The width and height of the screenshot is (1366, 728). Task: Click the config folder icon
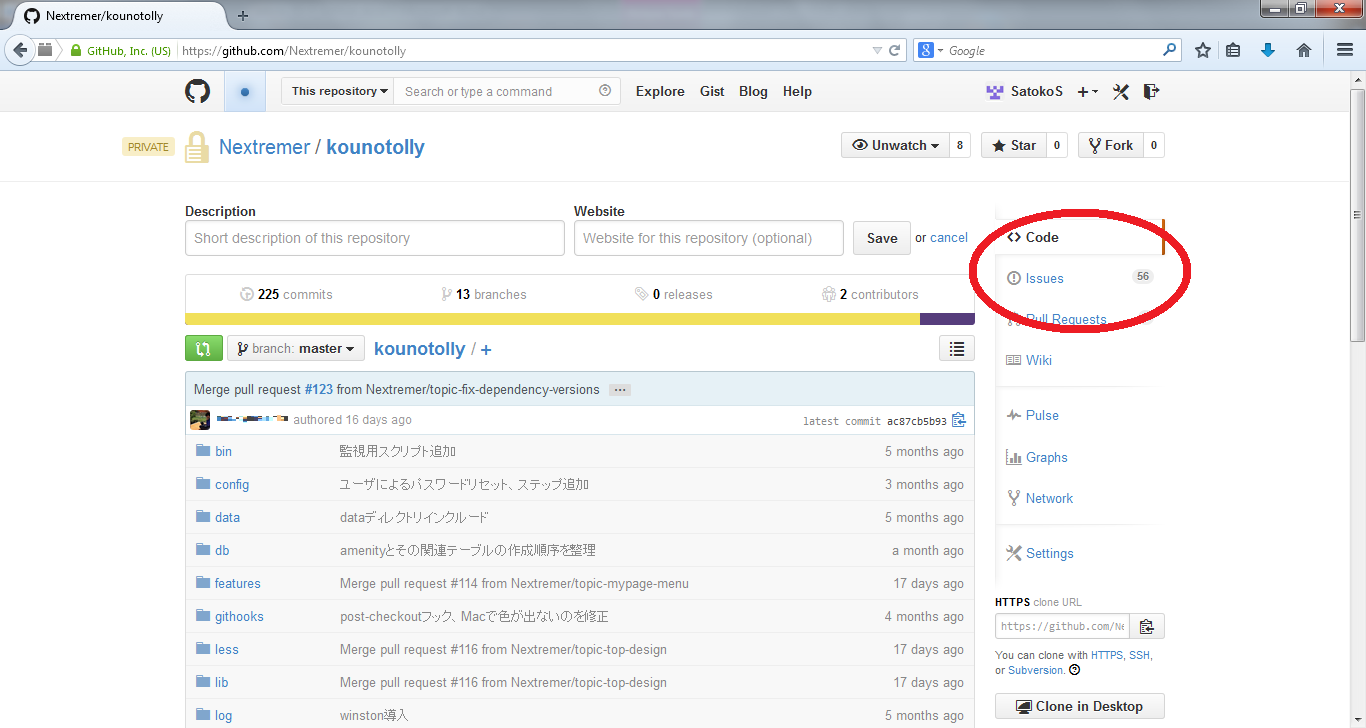click(203, 484)
